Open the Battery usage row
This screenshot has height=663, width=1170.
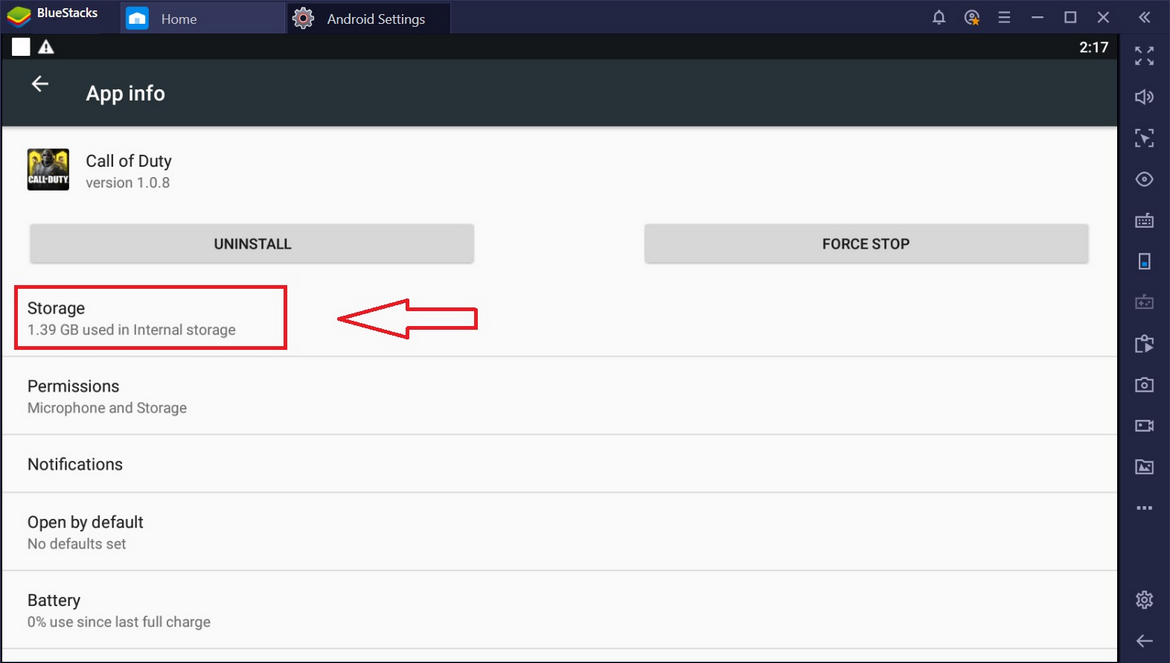point(560,610)
